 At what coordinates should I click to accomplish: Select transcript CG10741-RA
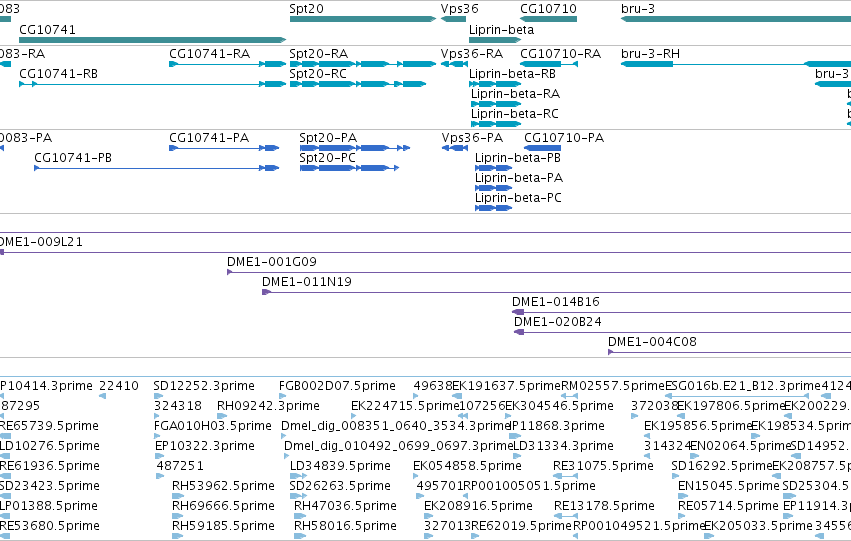pos(227,64)
